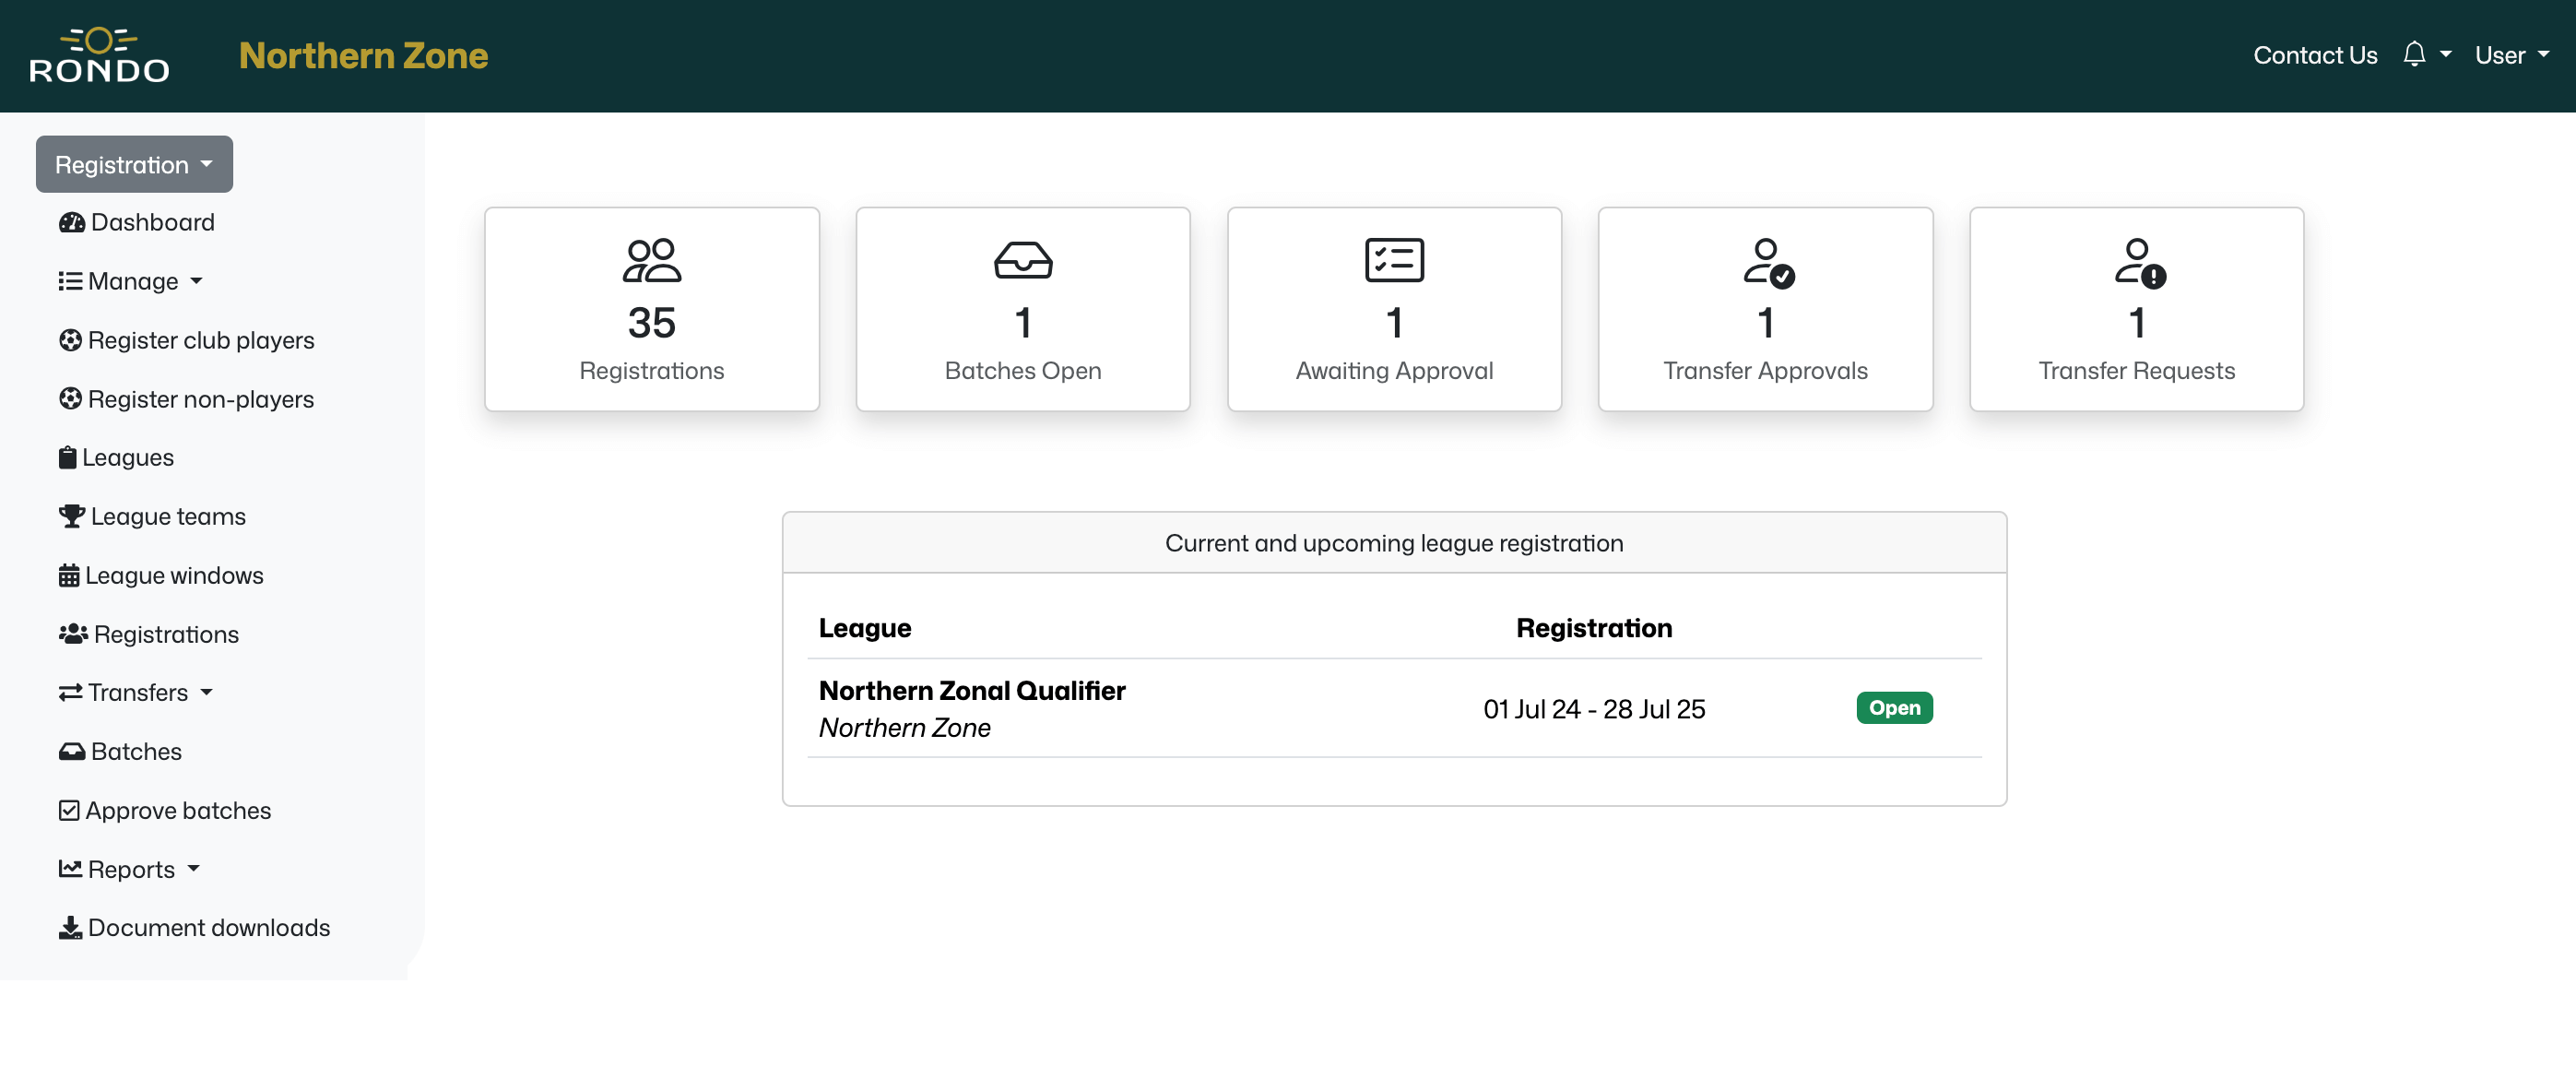Click the Rondo logo

click(99, 55)
